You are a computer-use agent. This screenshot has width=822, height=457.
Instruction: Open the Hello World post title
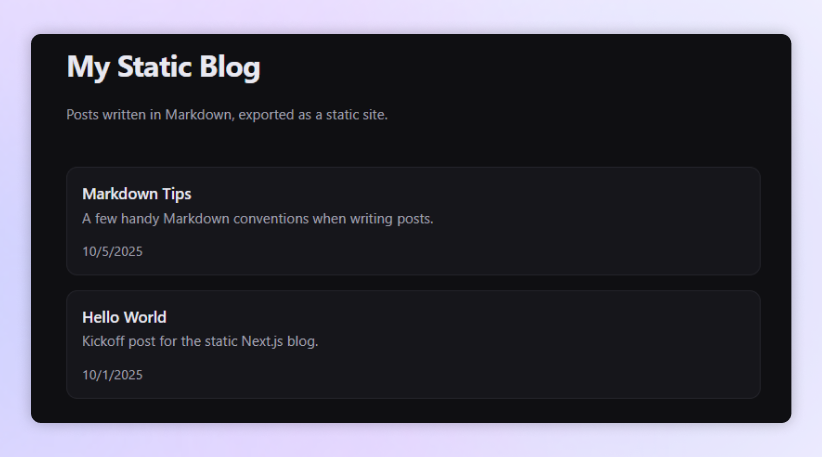[124, 318]
